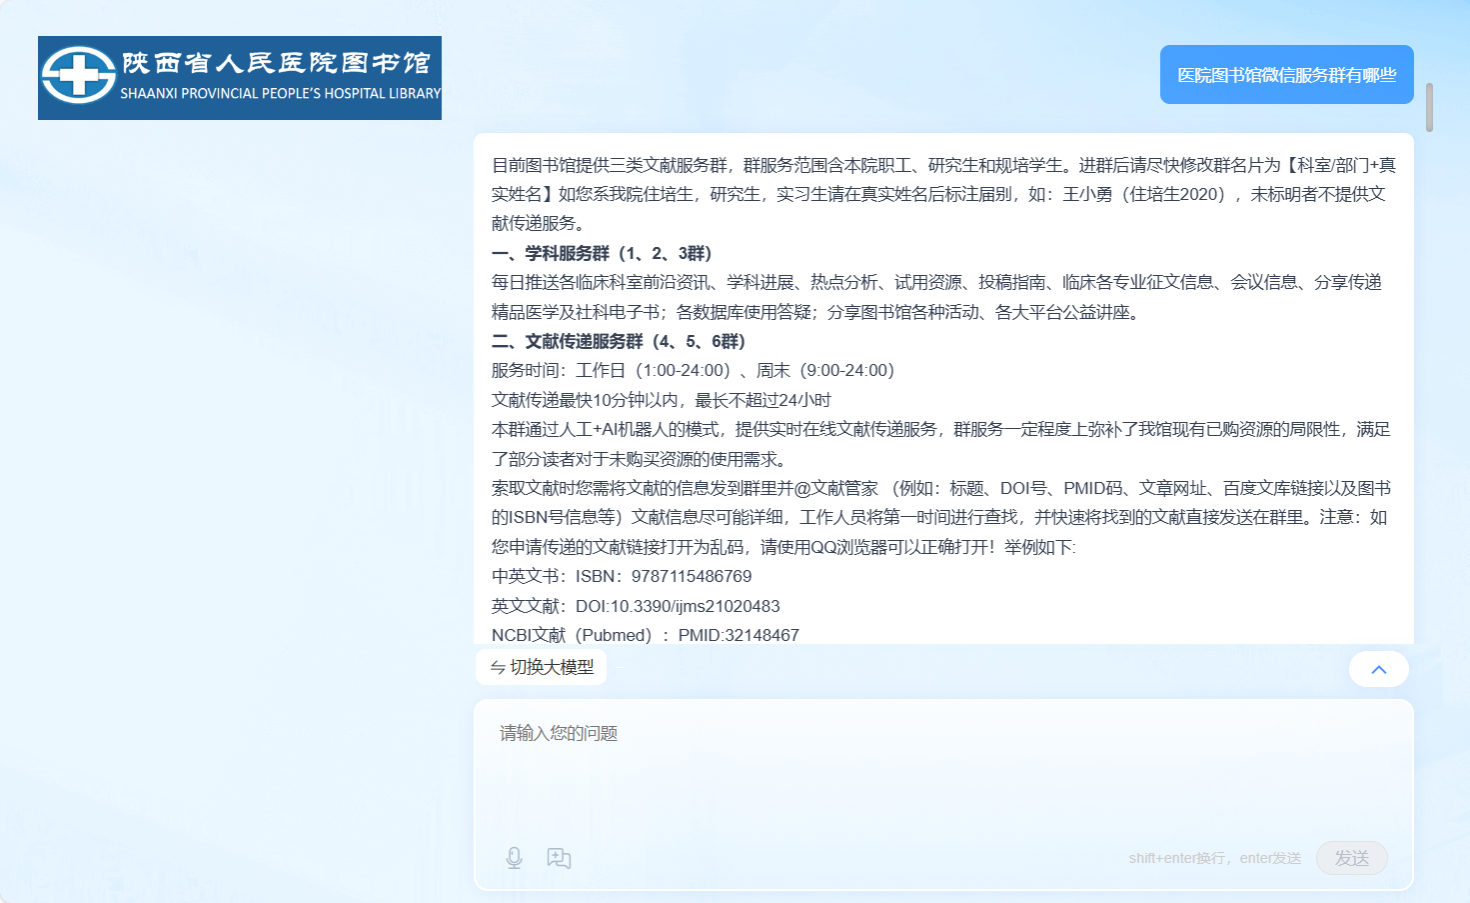Start a new chat via the chat-plus icon
The height and width of the screenshot is (903, 1470).
click(559, 858)
